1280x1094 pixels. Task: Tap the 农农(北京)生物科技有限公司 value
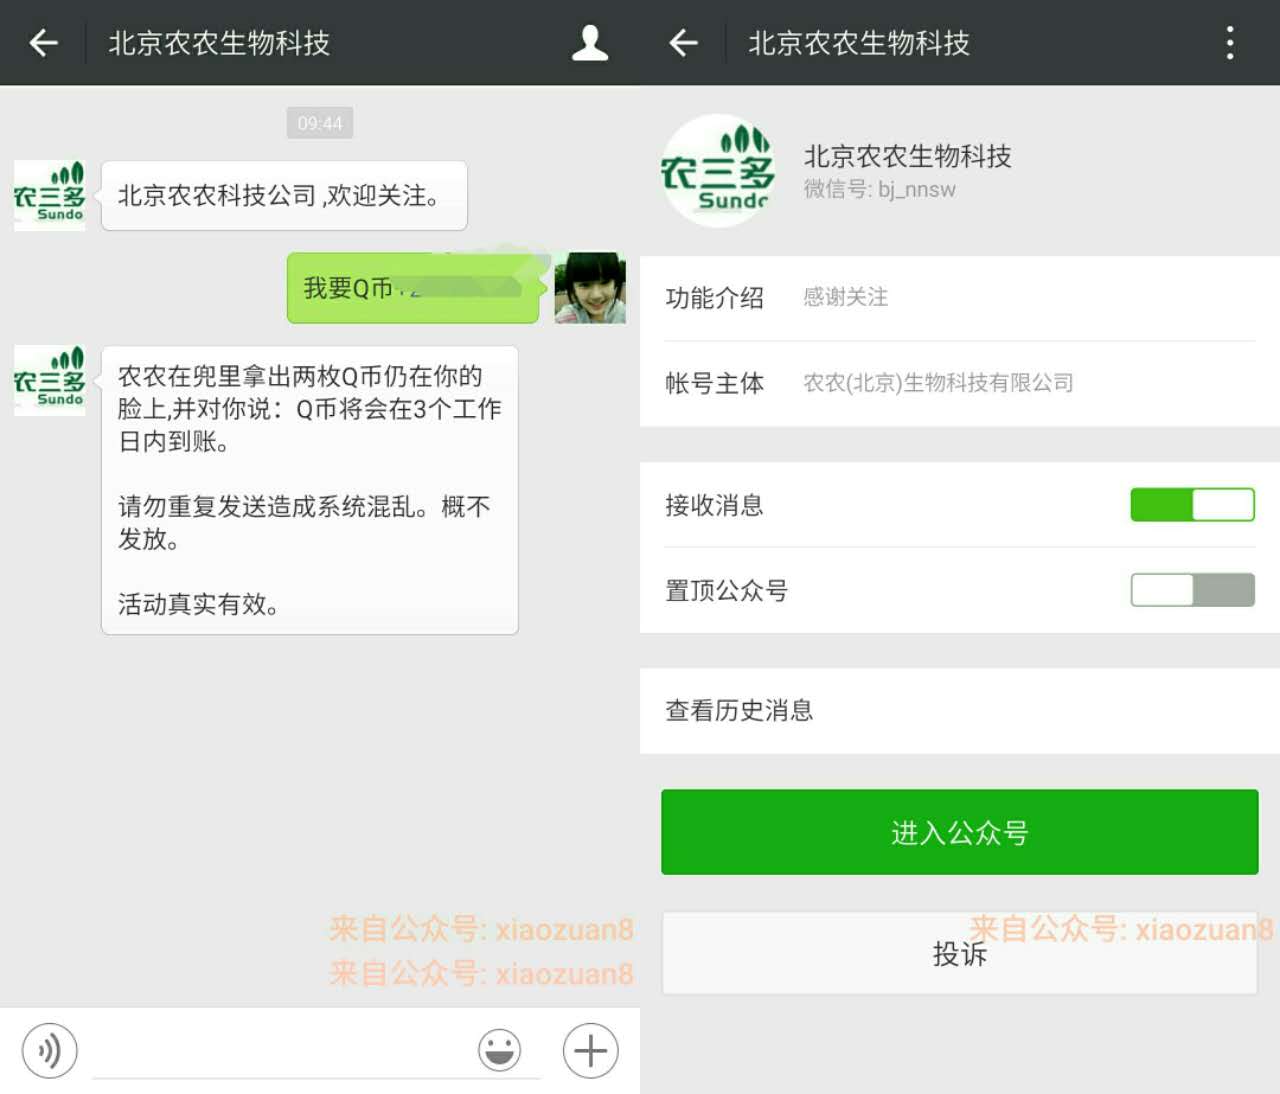(x=939, y=383)
